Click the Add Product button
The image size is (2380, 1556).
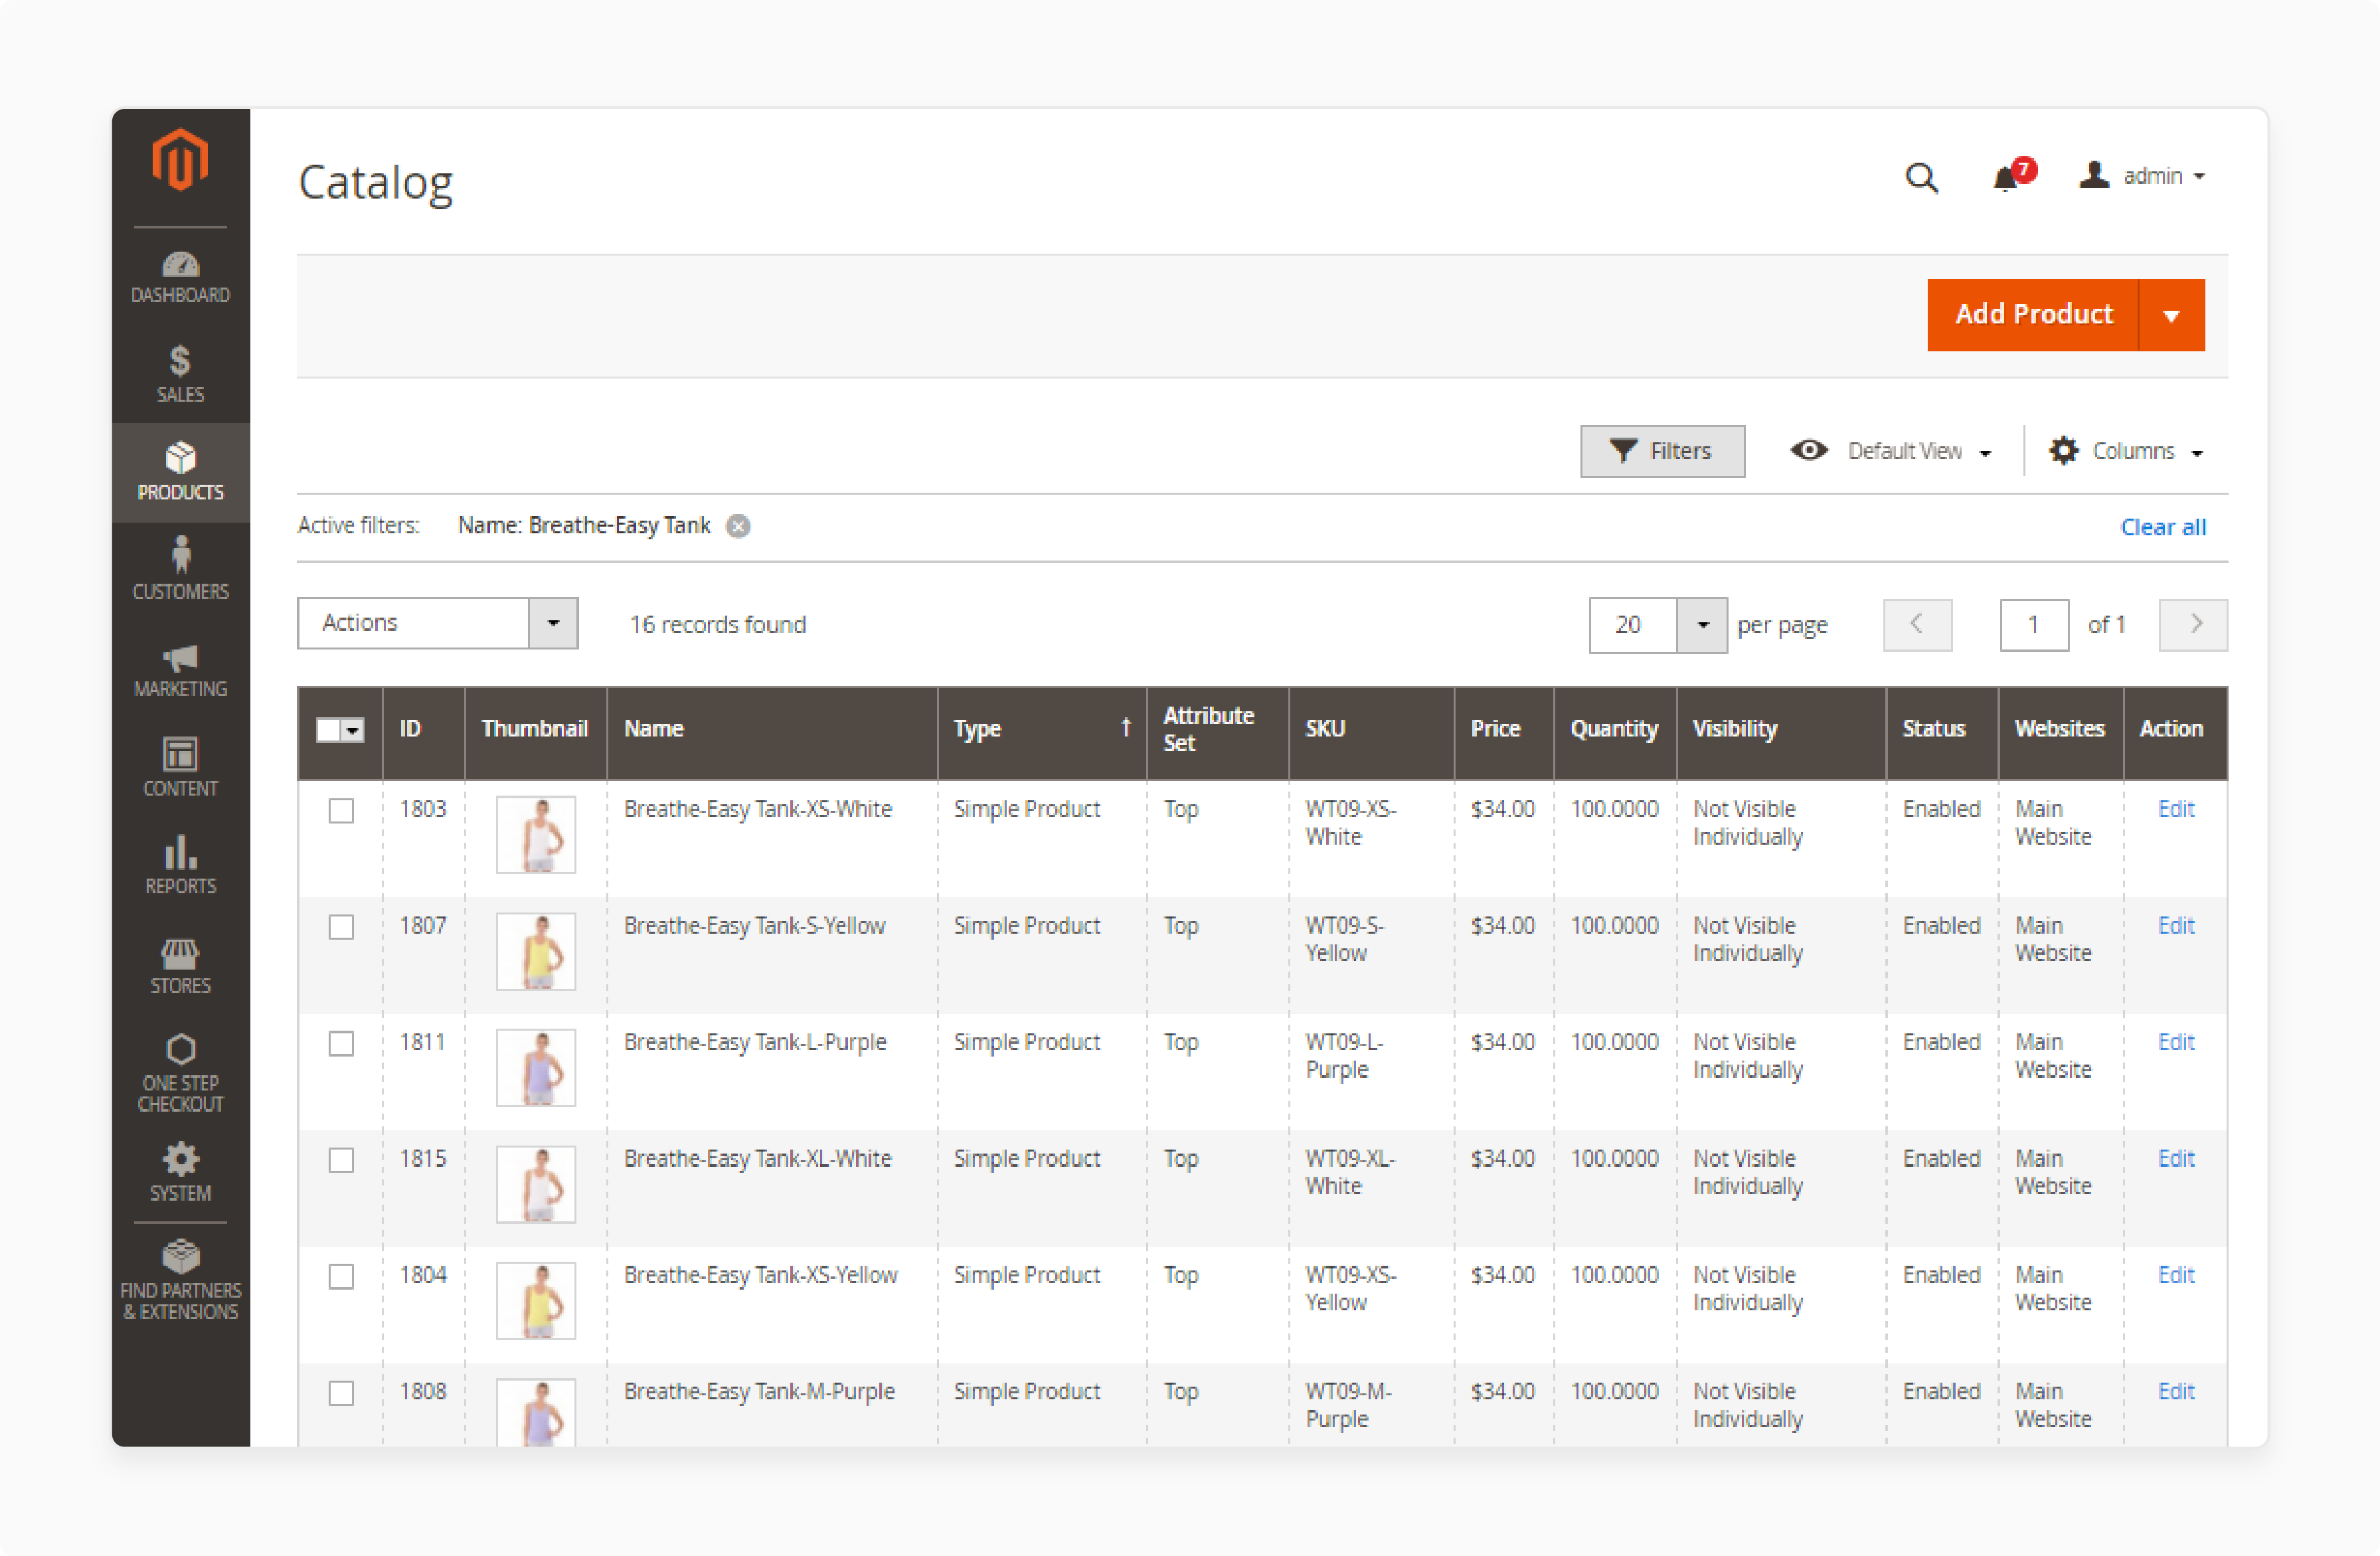point(2033,314)
